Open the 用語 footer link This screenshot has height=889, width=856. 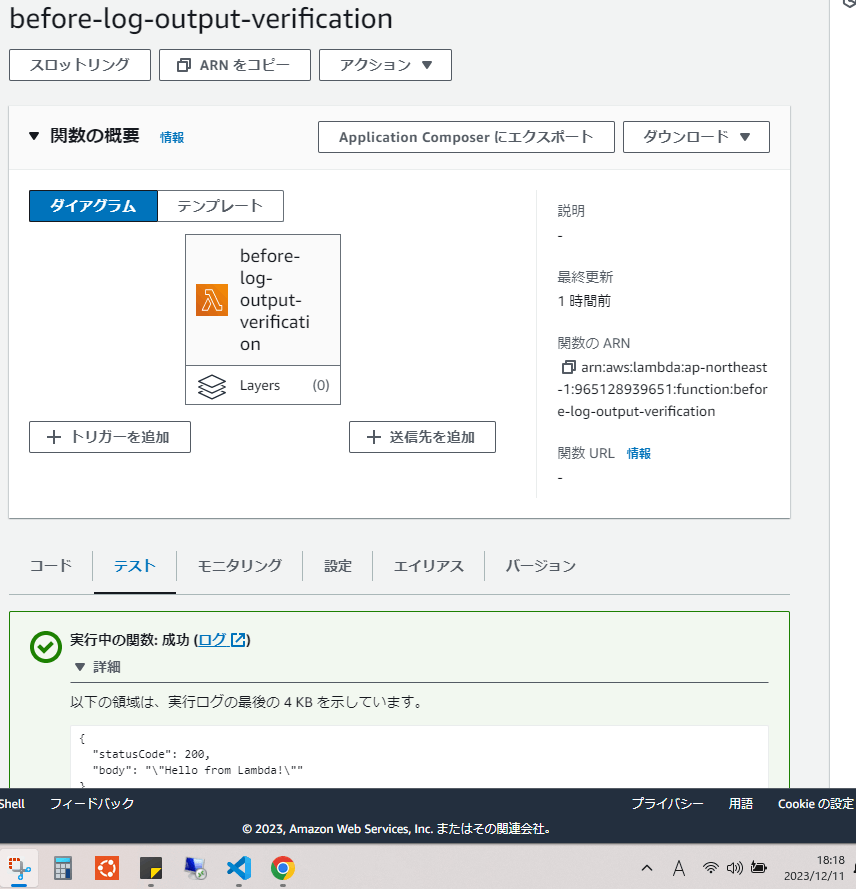(740, 803)
